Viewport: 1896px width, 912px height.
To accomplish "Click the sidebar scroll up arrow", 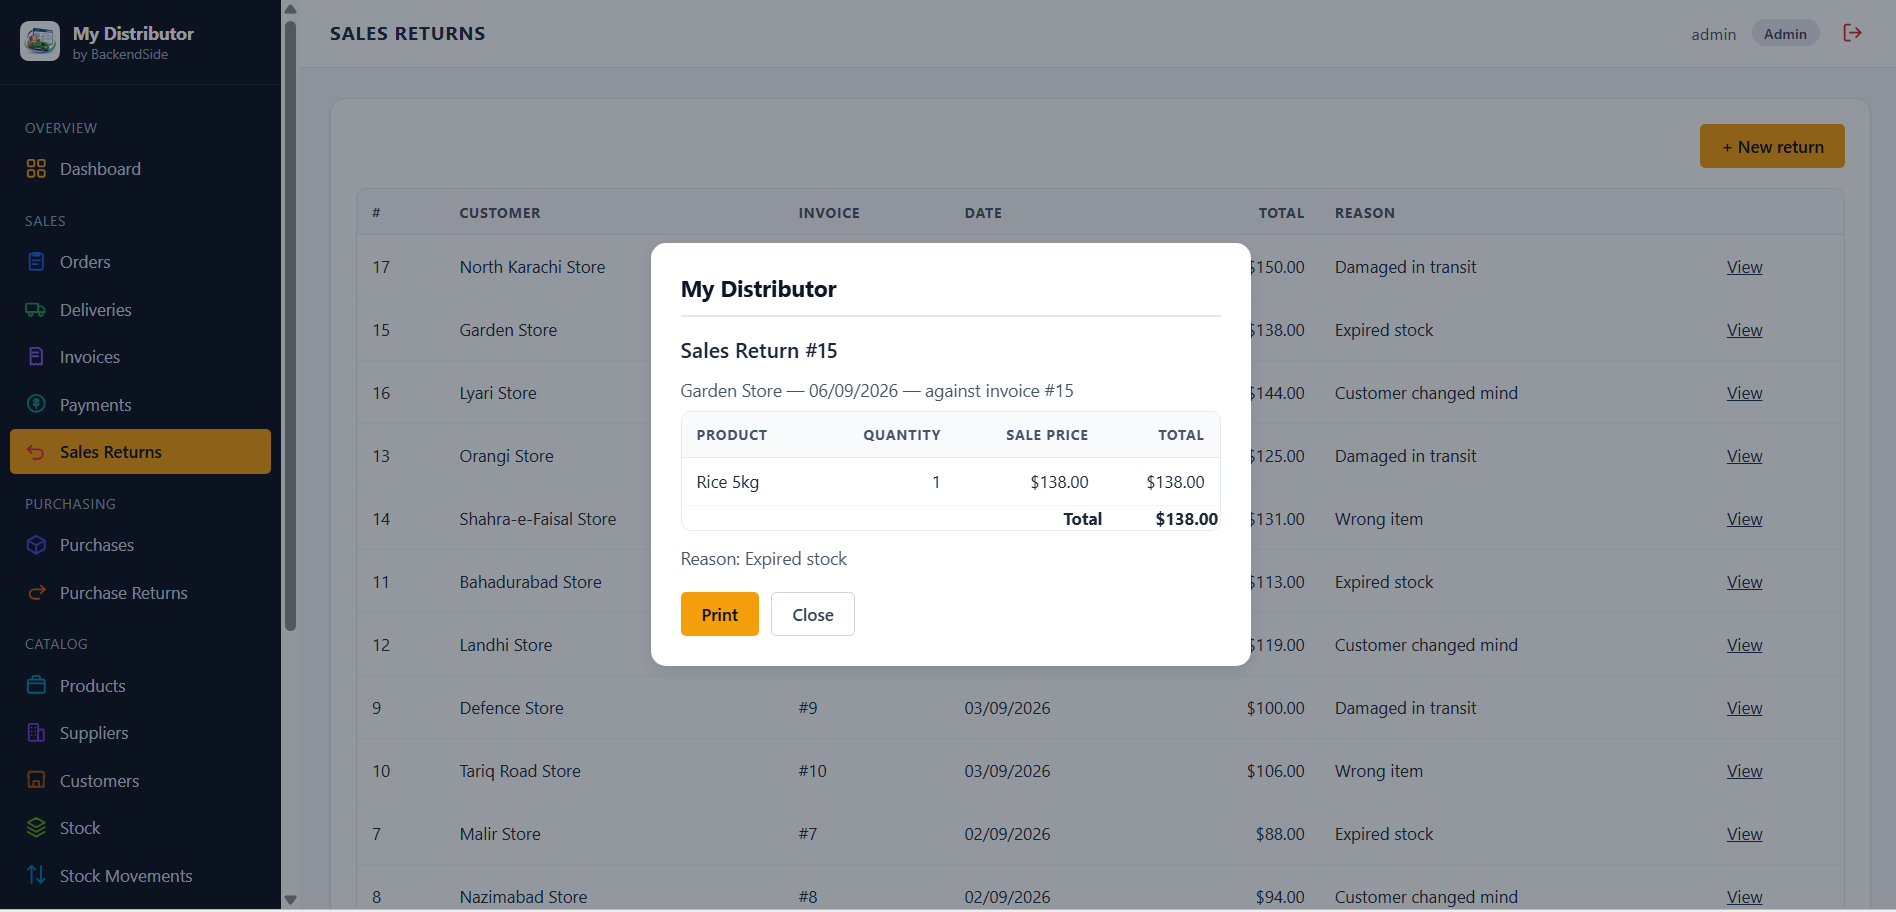I will click(290, 9).
